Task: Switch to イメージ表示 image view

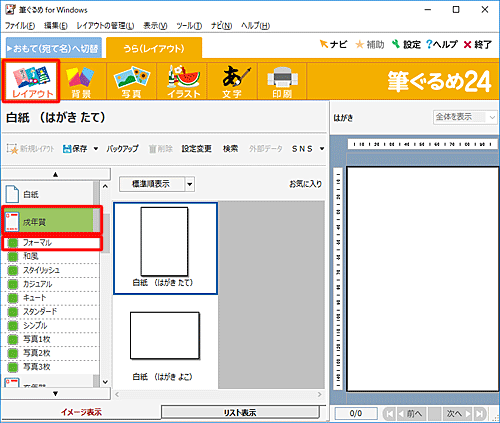Action: [x=81, y=412]
